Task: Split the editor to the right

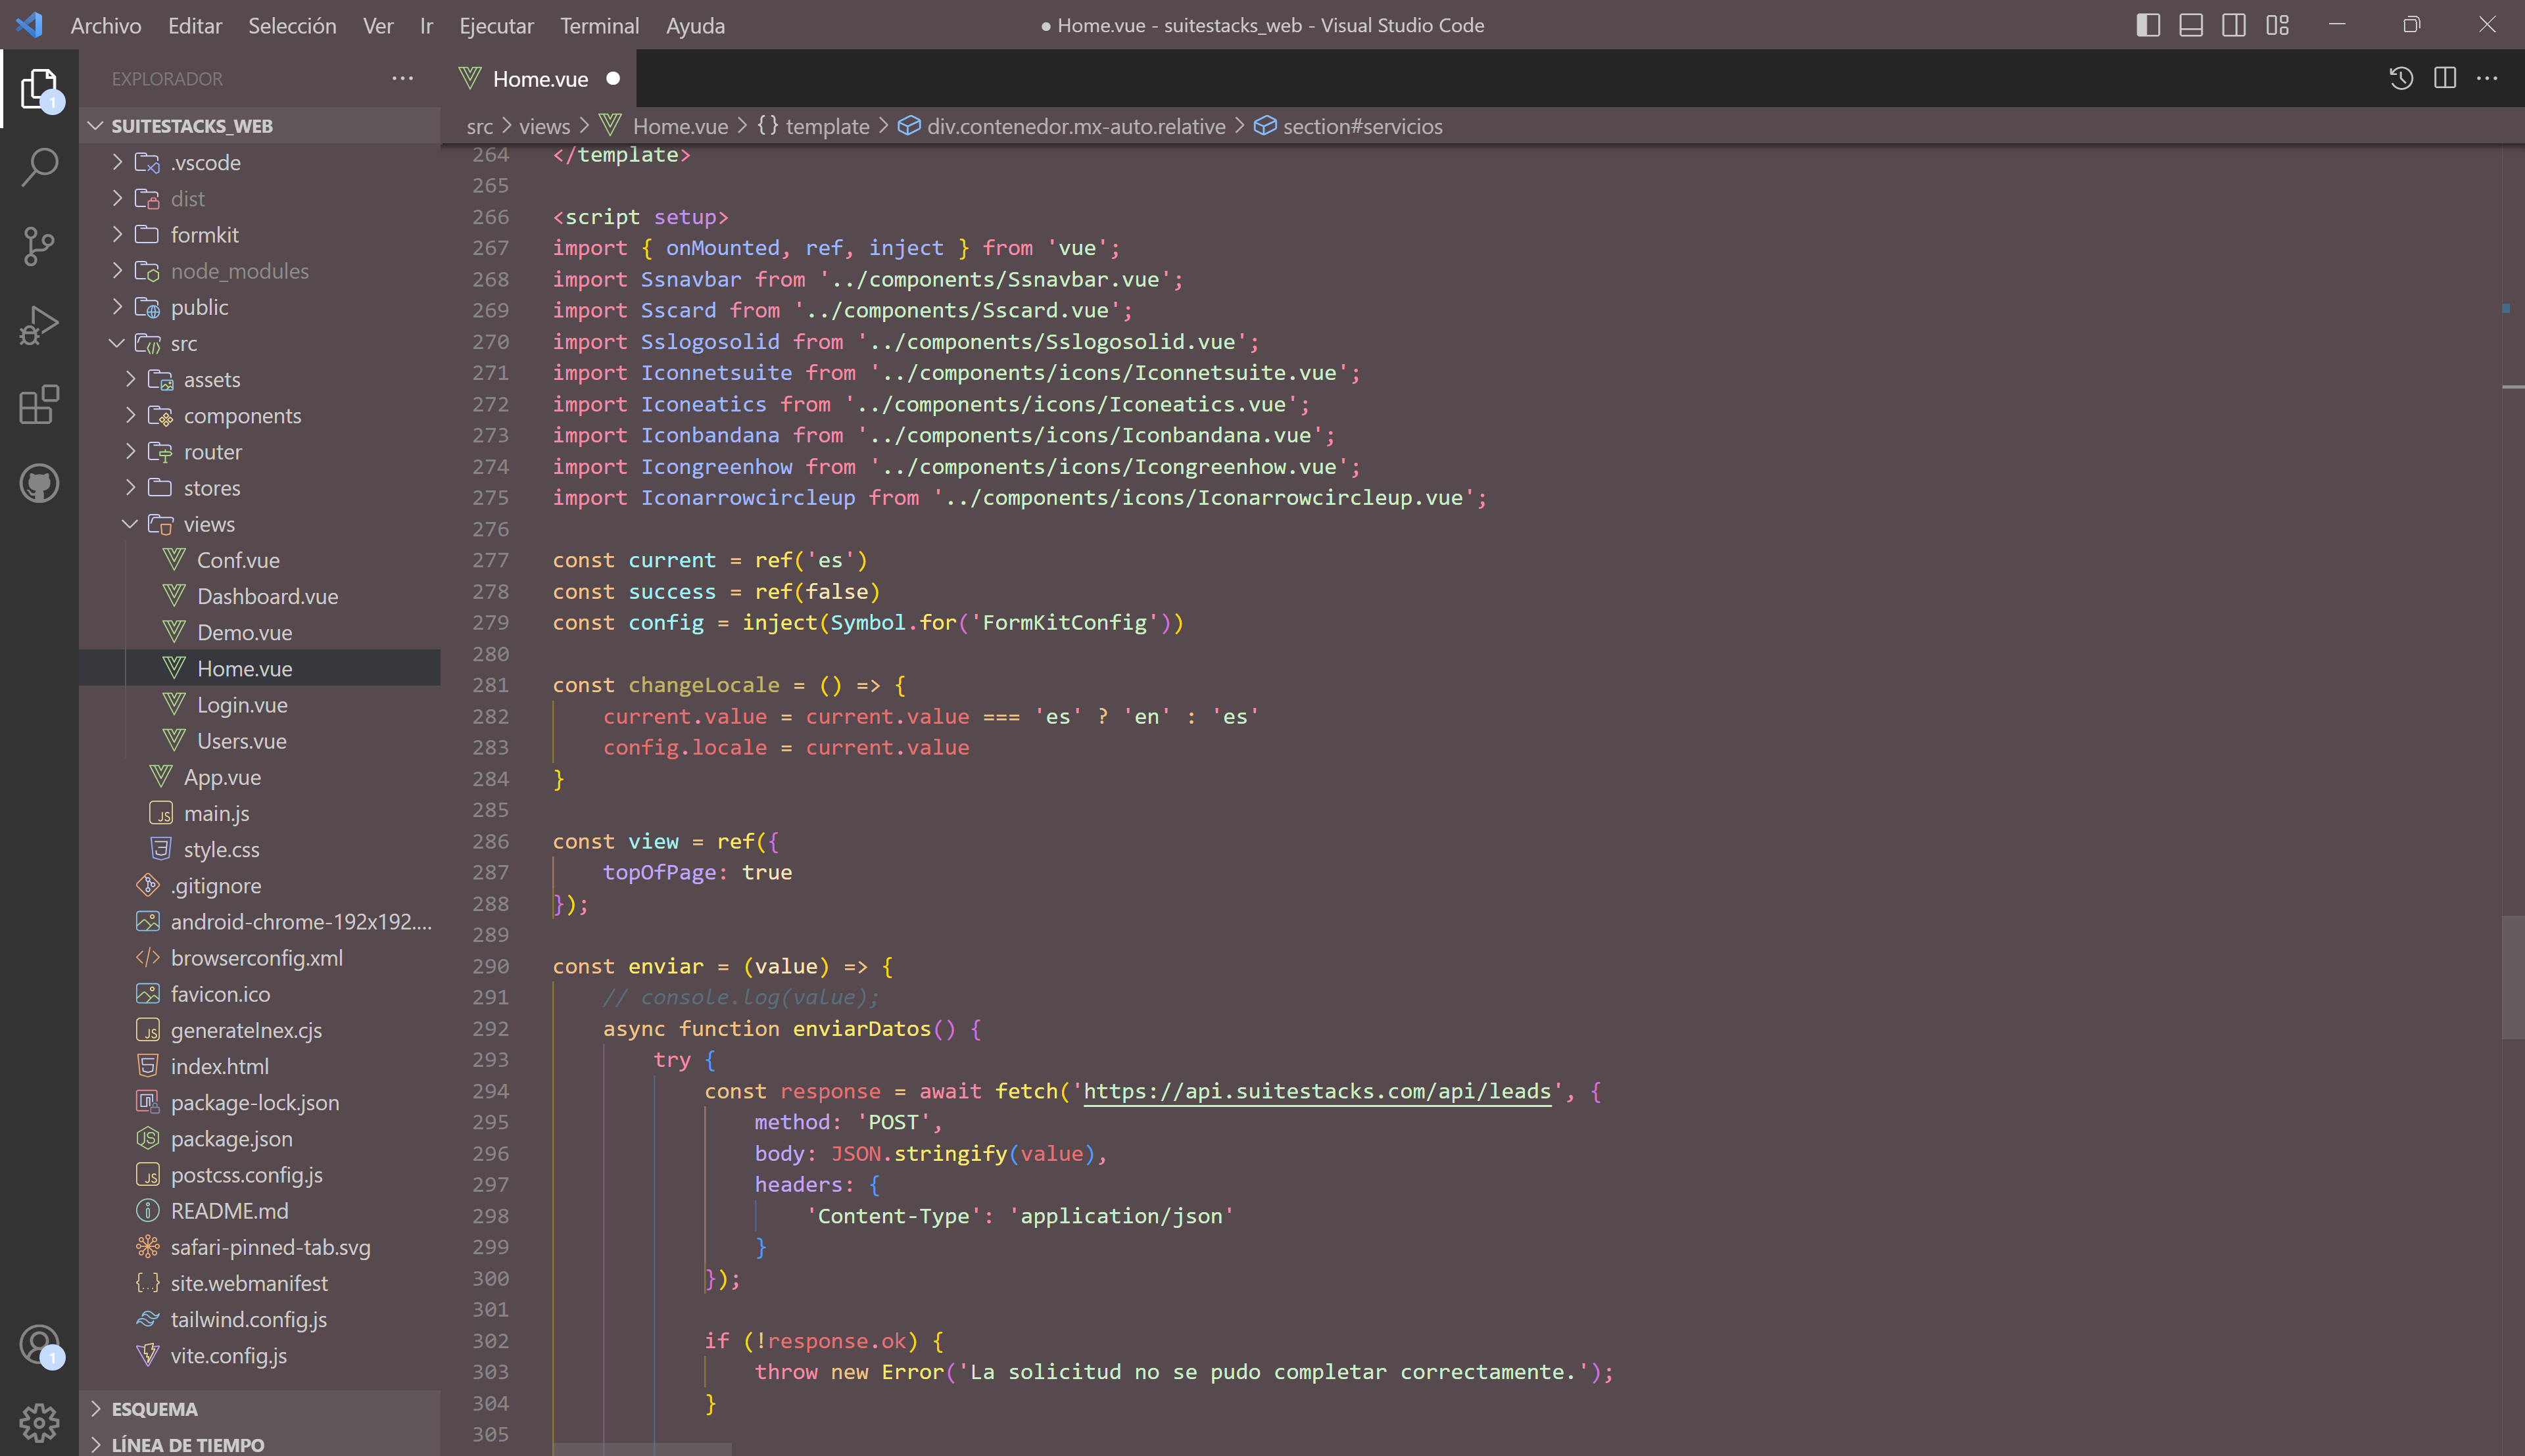Action: pyautogui.click(x=2444, y=78)
